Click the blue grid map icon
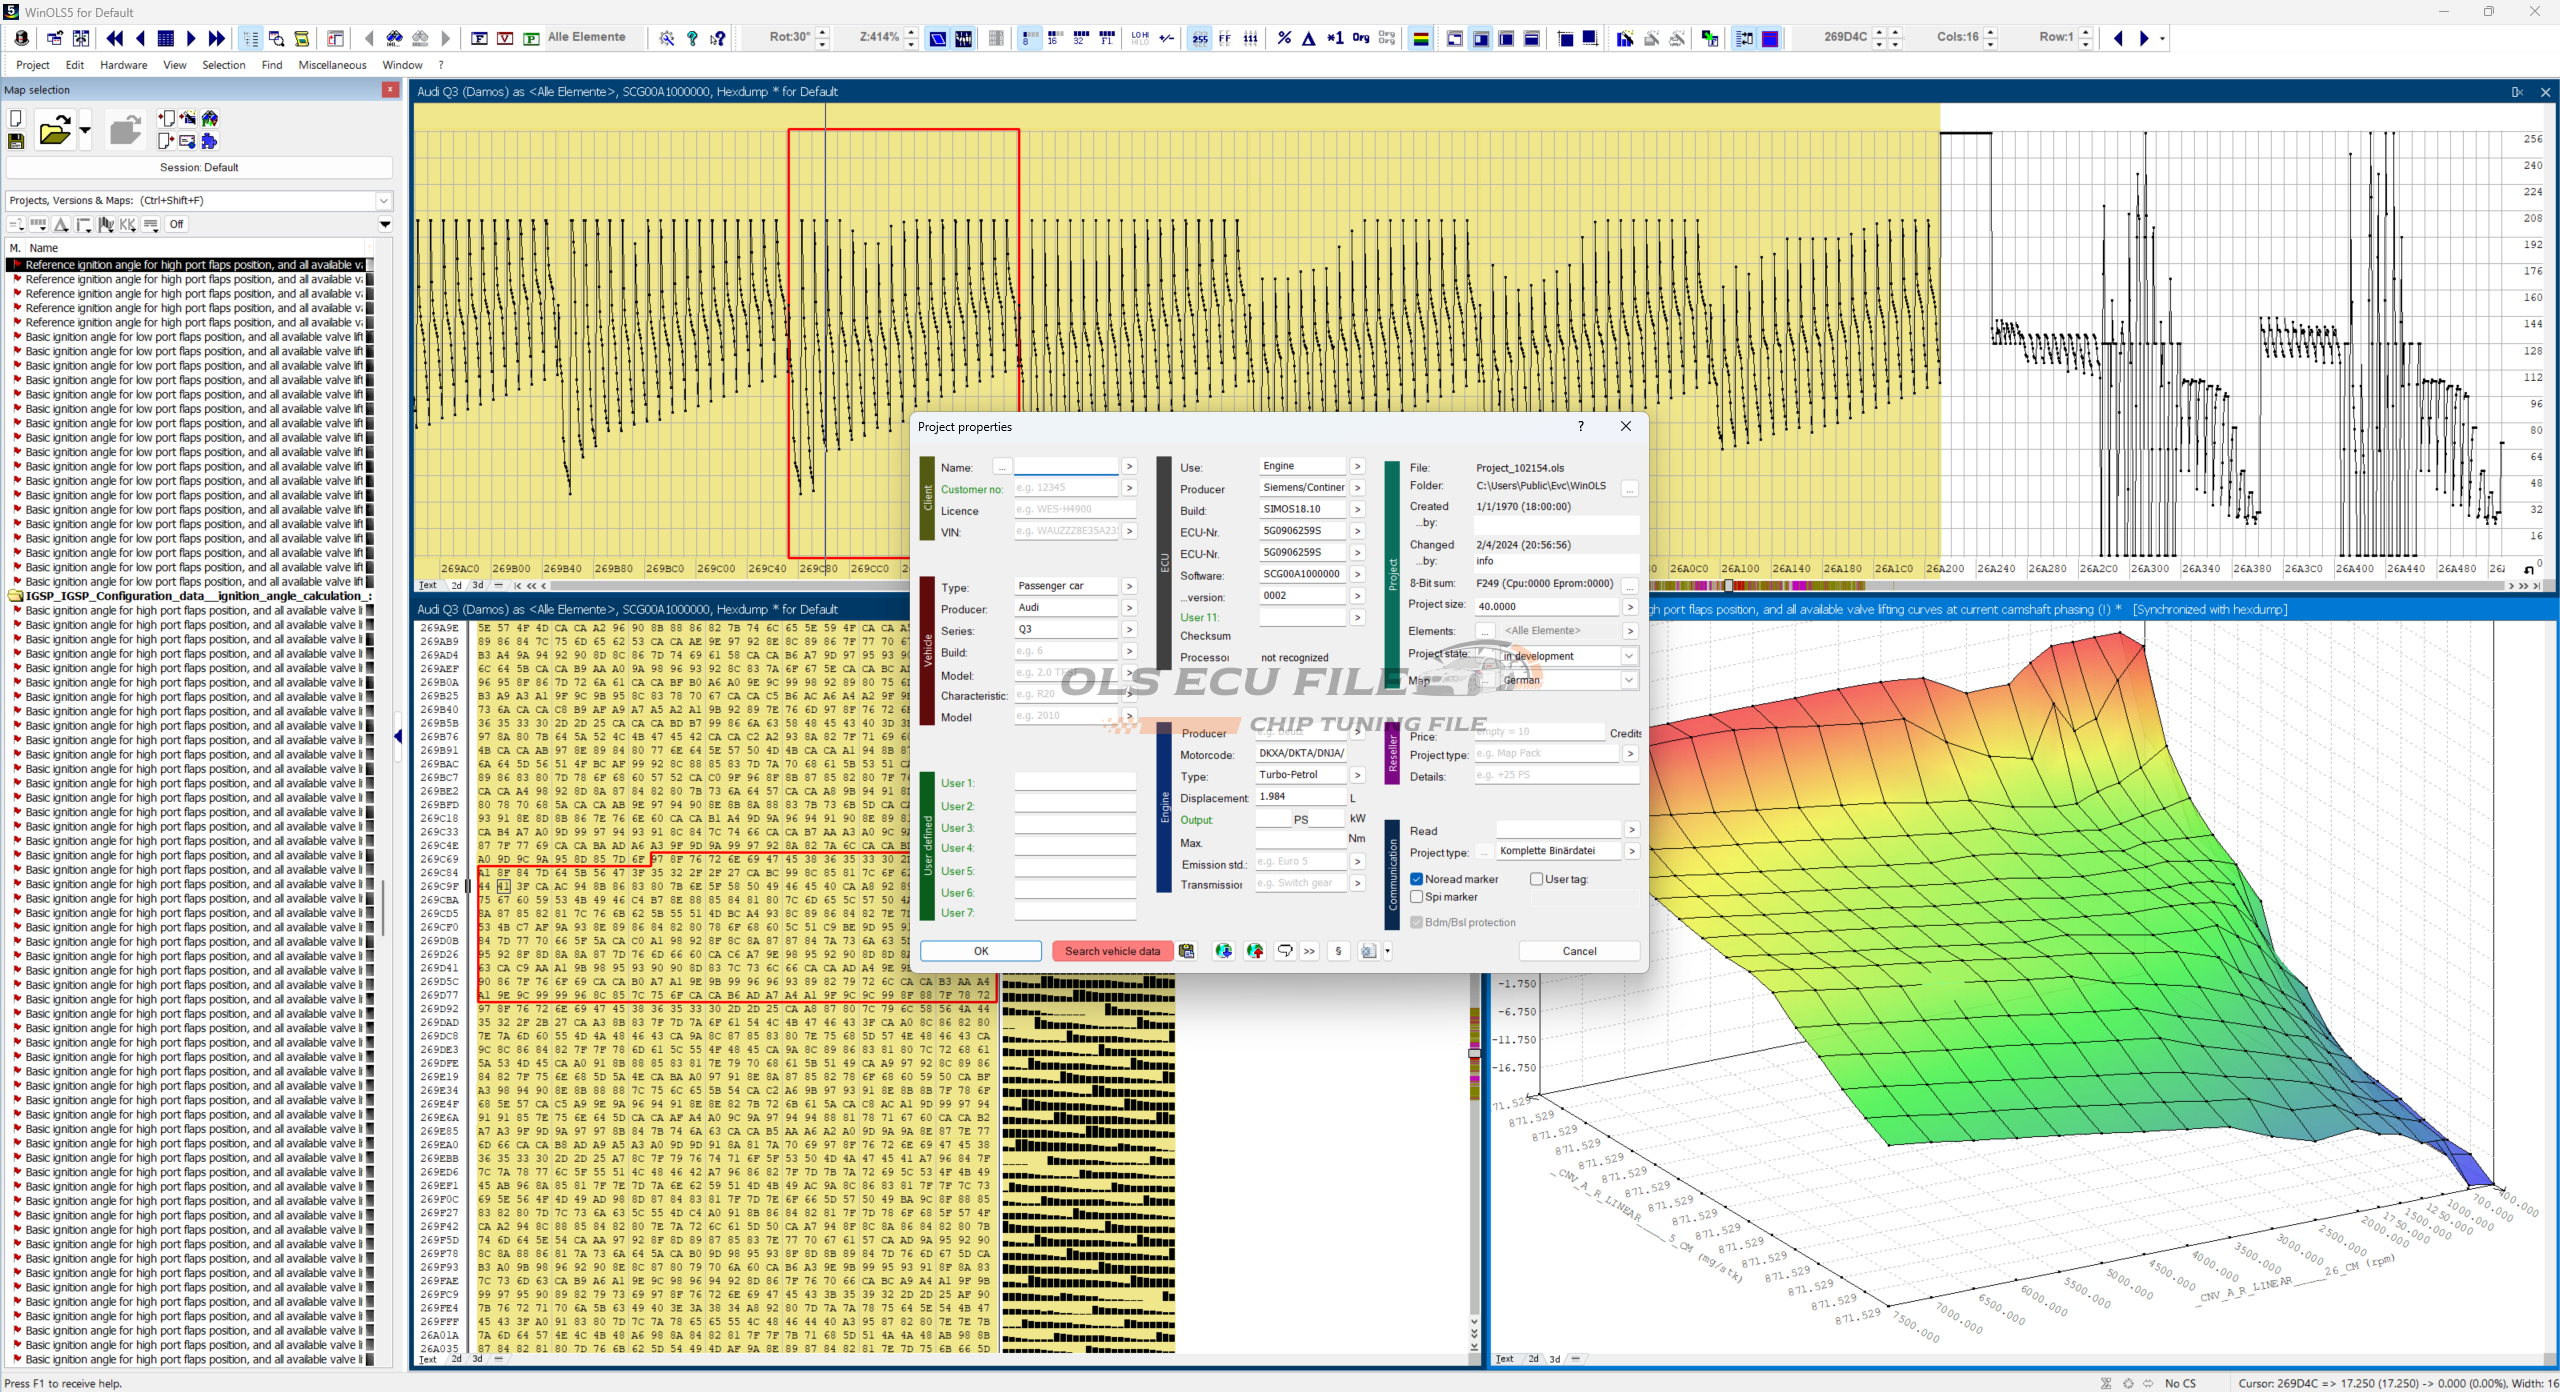Screen dimensions: 2560x1392 click(166, 38)
